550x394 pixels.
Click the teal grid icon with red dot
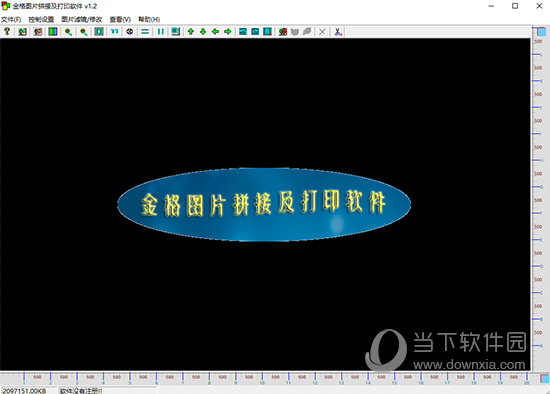[175, 32]
